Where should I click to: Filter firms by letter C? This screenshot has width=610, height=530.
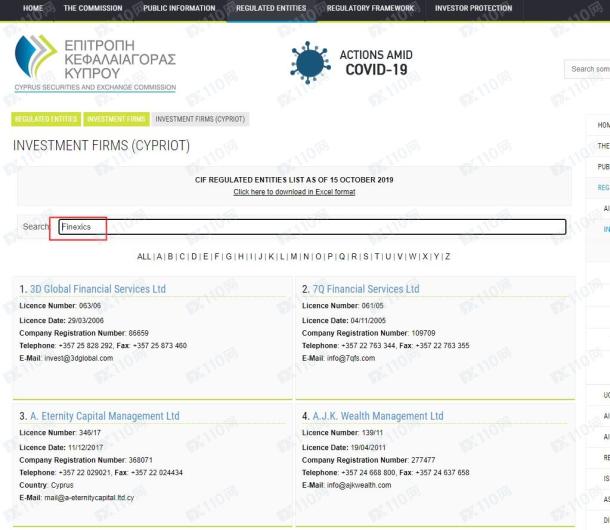(x=182, y=256)
